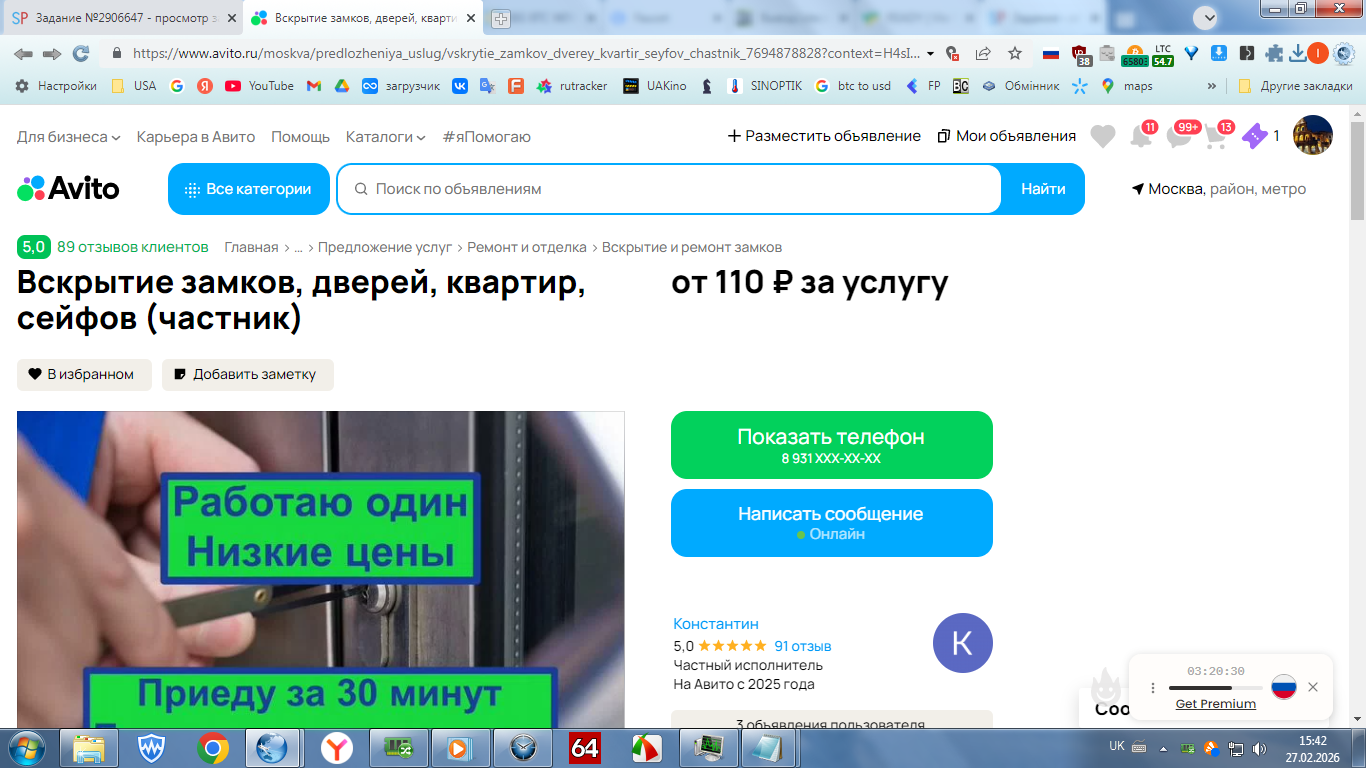Go to Avito home via logo
Viewport: 1366px width, 768px height.
[x=68, y=188]
